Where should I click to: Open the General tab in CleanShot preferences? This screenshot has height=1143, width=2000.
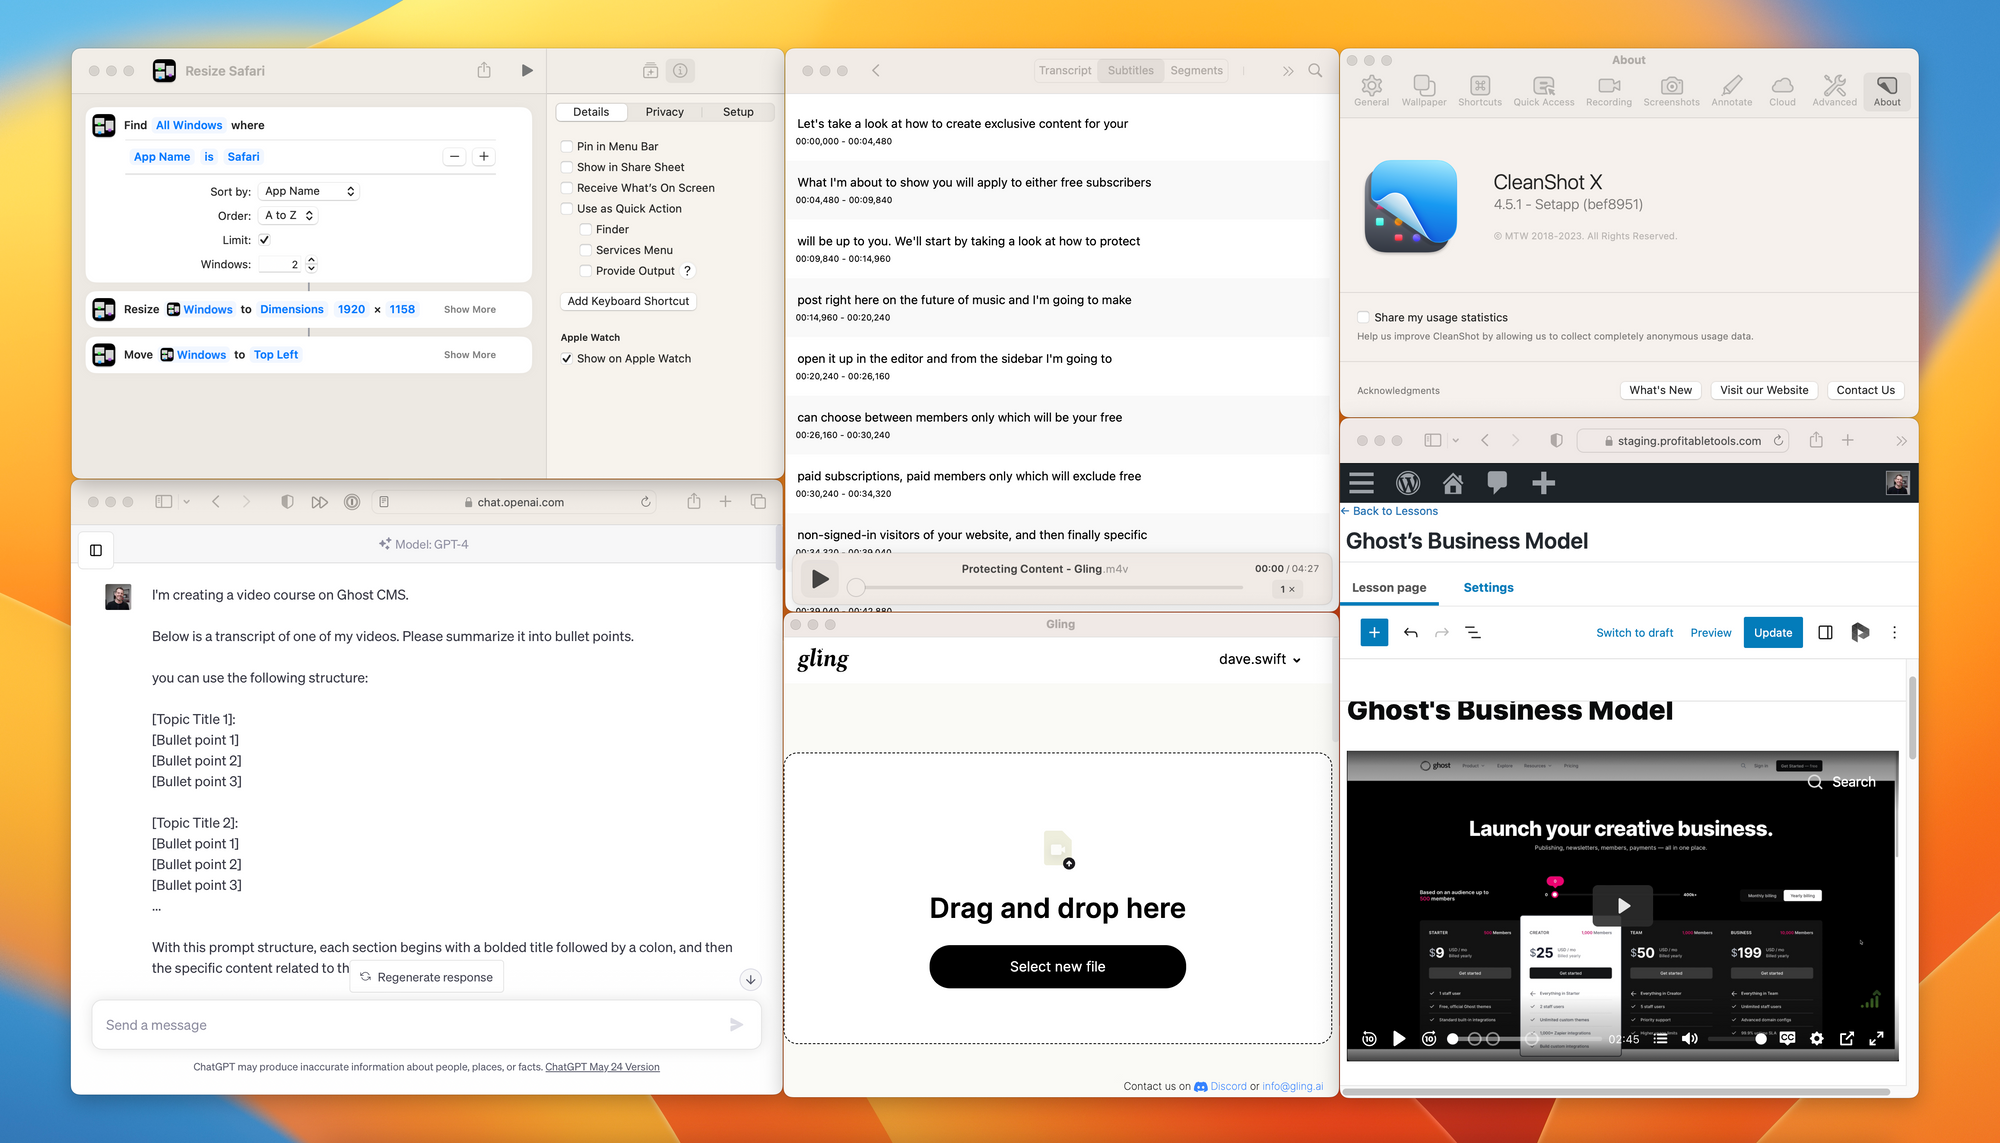click(1371, 91)
